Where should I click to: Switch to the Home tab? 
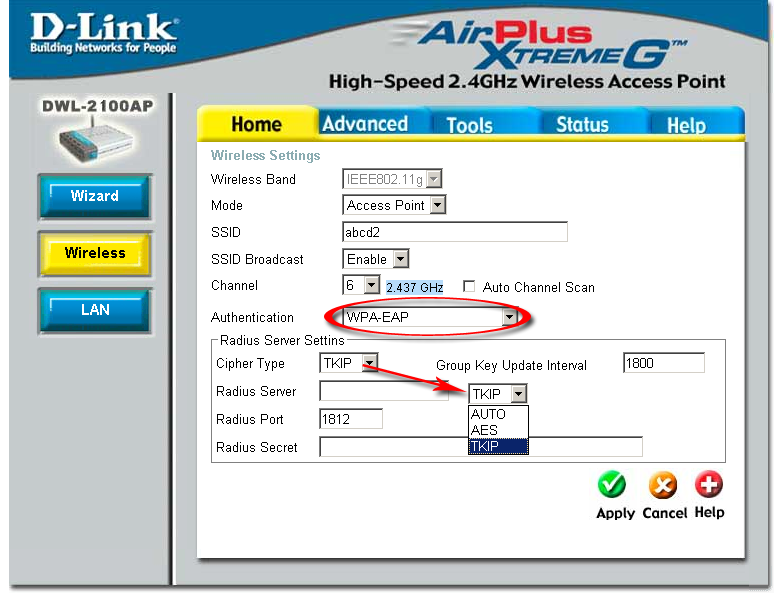click(x=257, y=124)
